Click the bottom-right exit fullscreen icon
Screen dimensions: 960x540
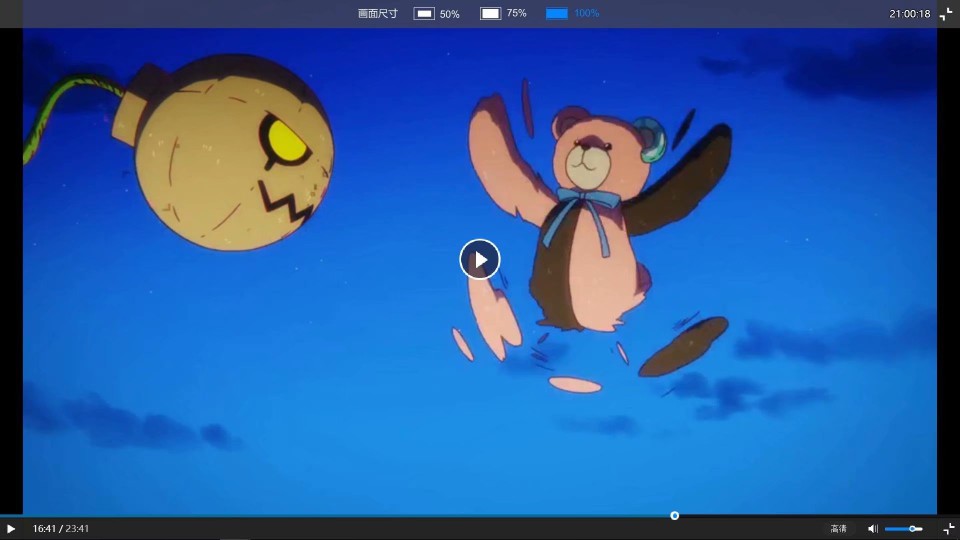click(x=948, y=529)
